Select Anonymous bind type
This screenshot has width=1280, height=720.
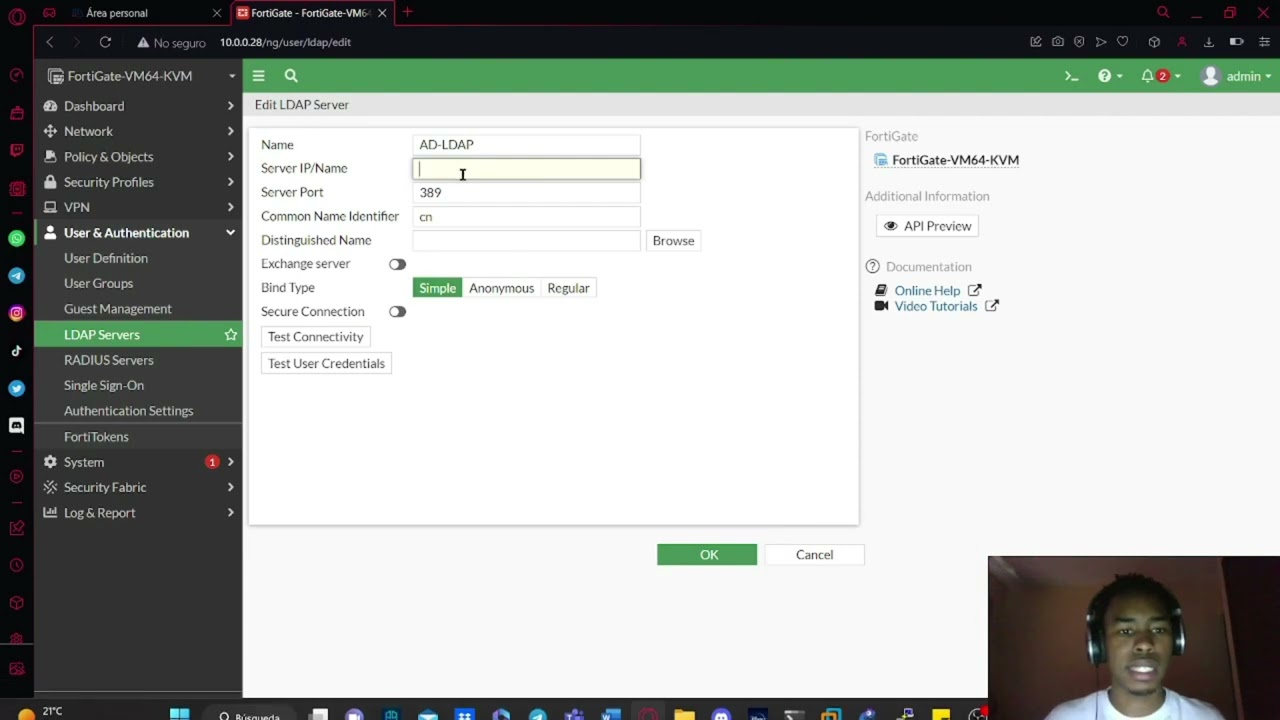[501, 288]
